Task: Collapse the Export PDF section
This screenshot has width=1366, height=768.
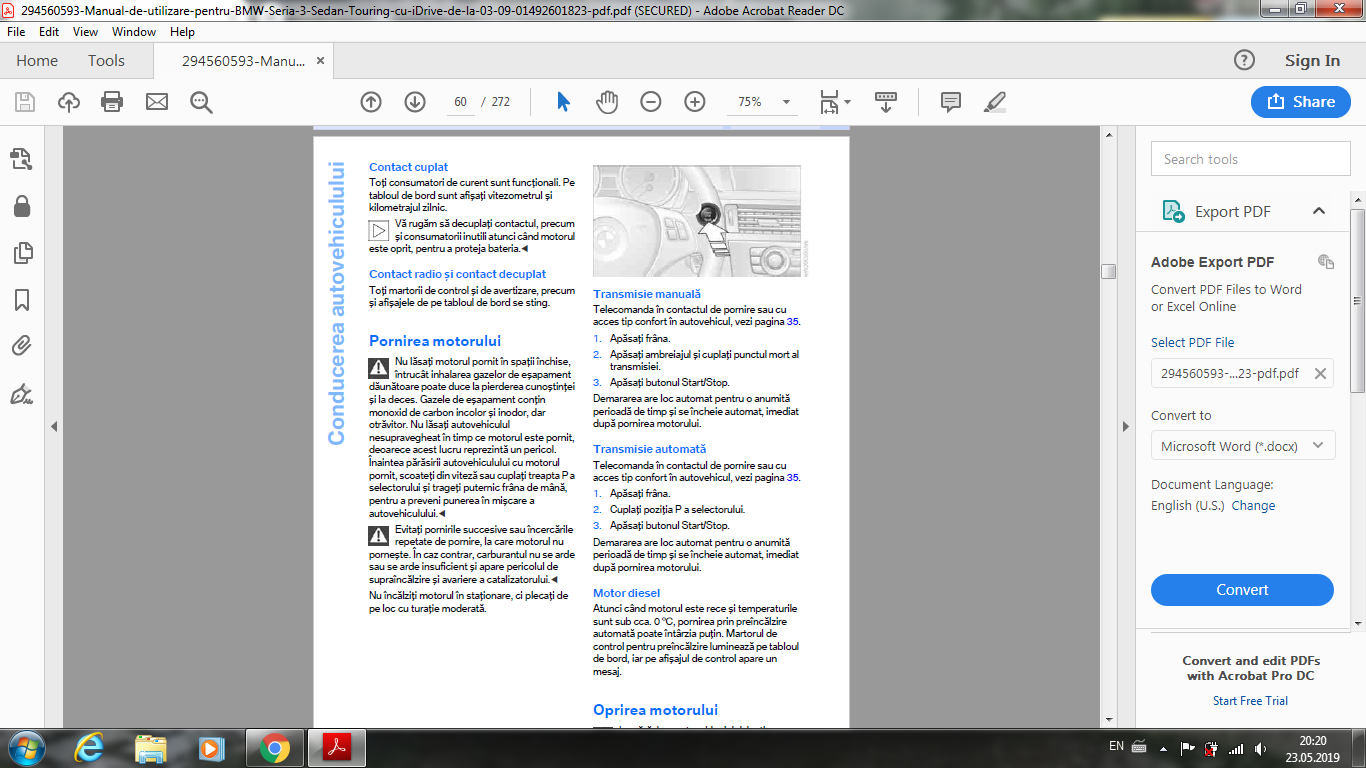Action: point(1319,211)
